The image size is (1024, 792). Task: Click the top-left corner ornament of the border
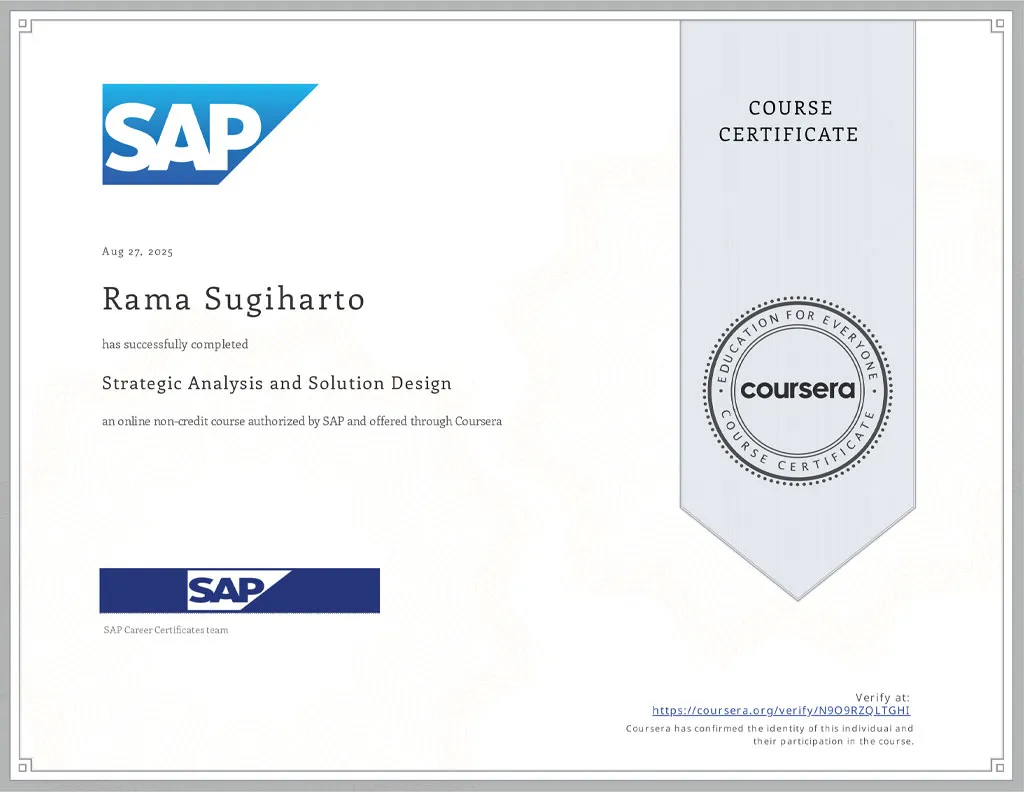coord(26,26)
